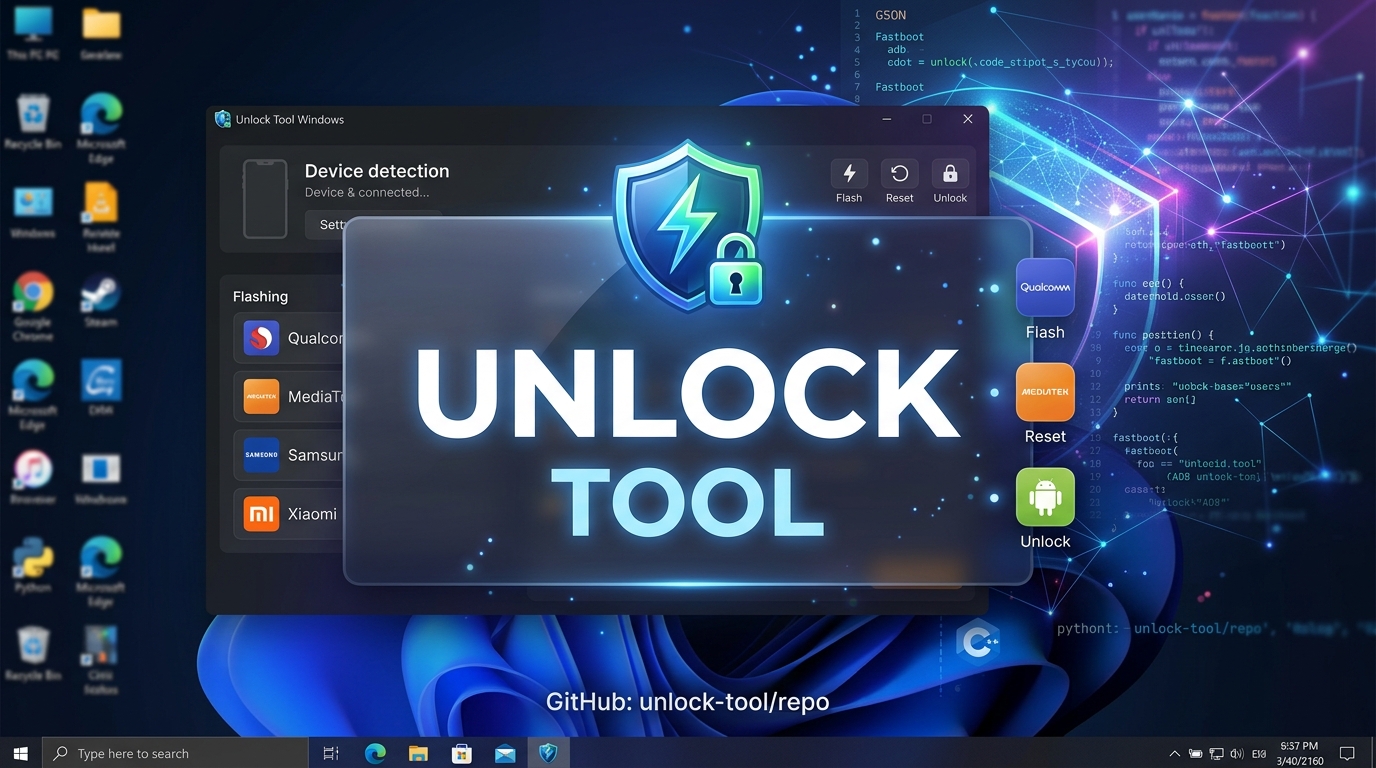Click the "Flashing" section heading
The image size is (1376, 768).
[260, 296]
